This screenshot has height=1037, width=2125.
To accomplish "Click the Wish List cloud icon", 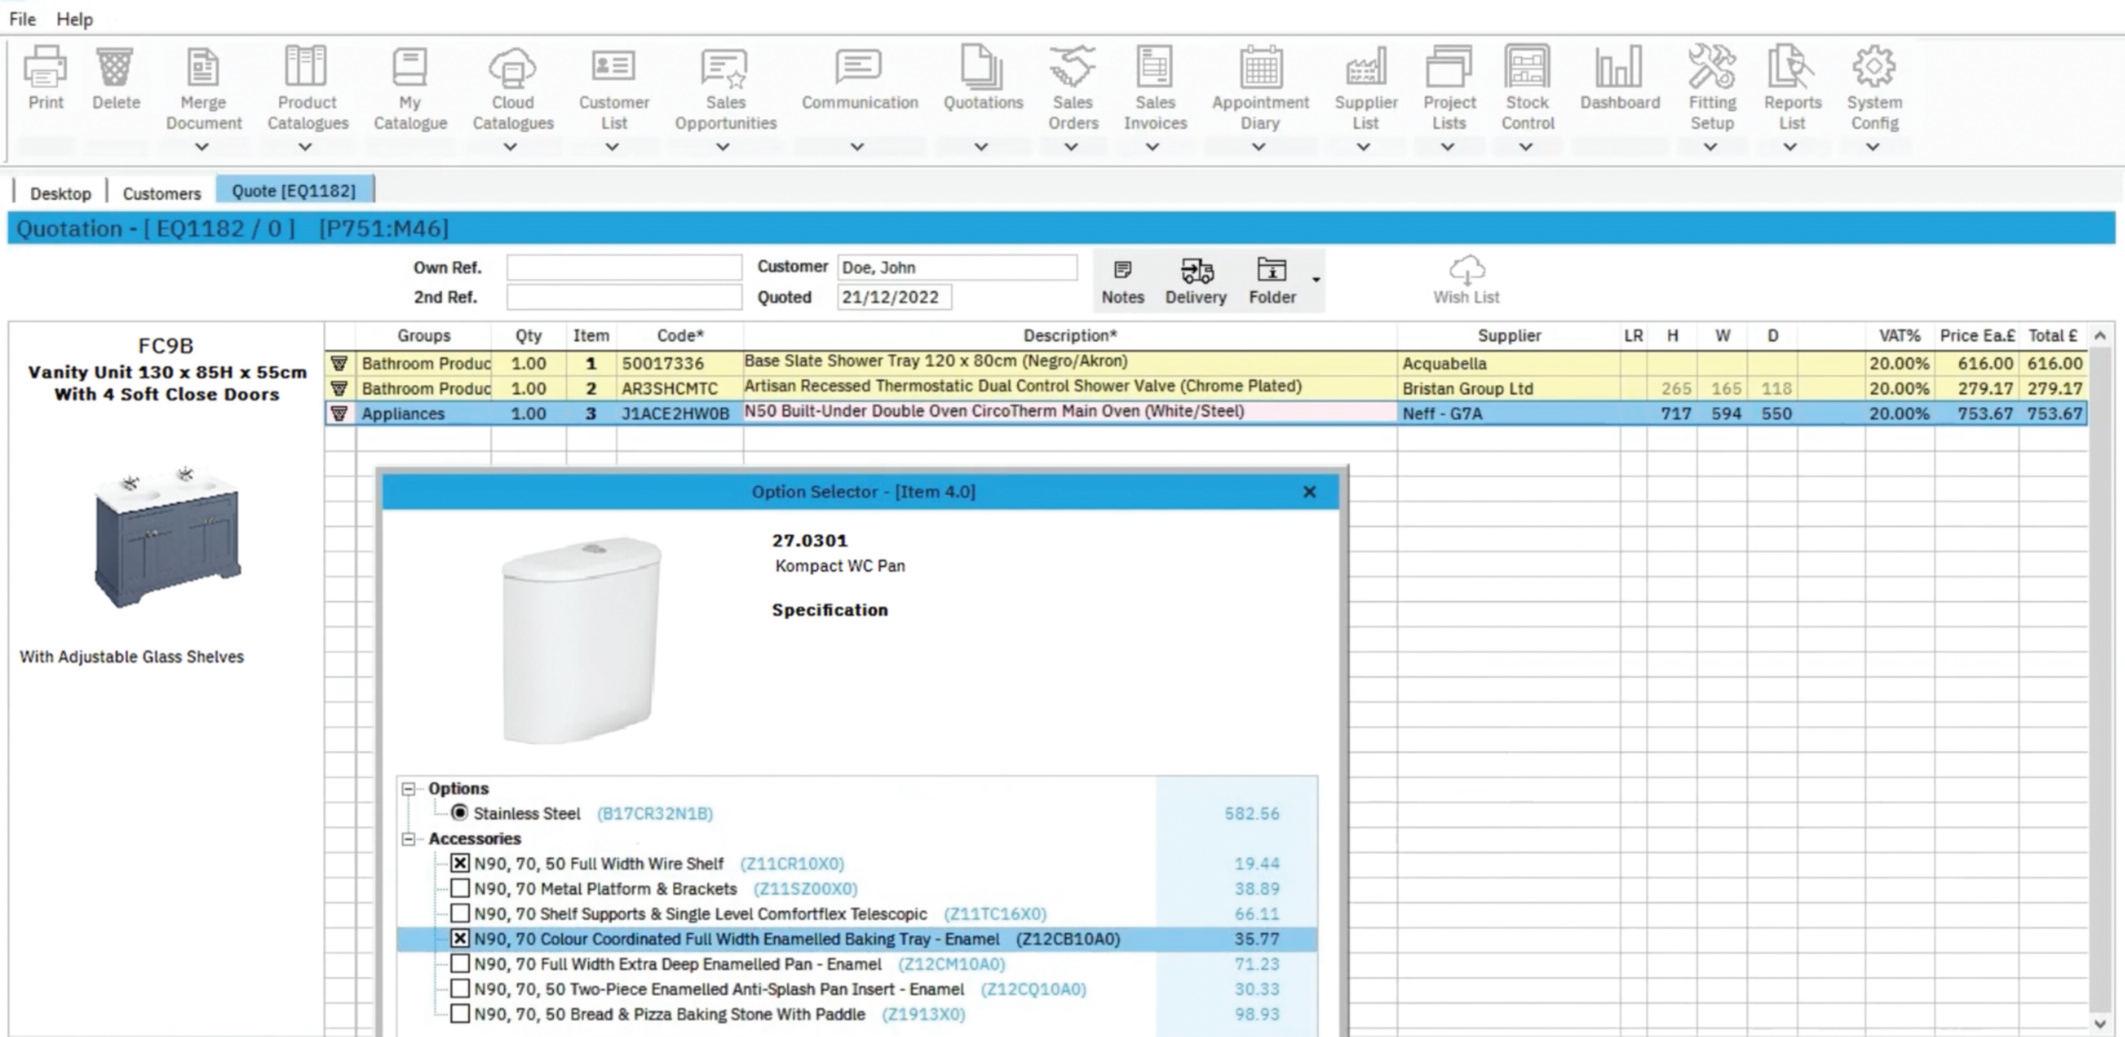I will pyautogui.click(x=1466, y=269).
